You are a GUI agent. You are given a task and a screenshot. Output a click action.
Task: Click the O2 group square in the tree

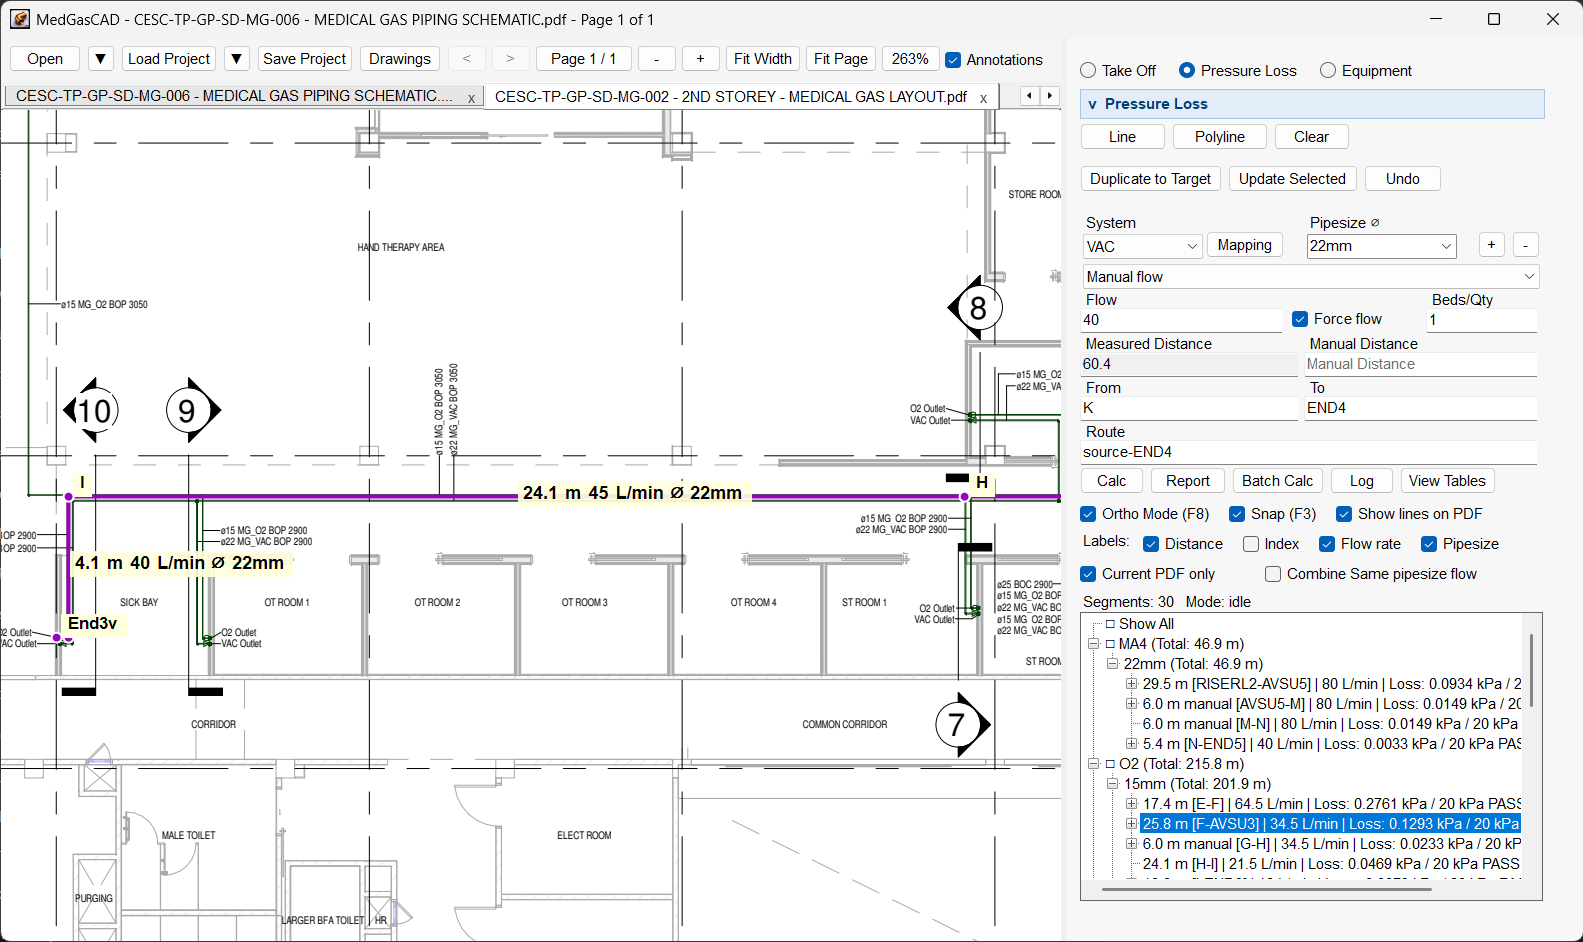pos(1110,764)
